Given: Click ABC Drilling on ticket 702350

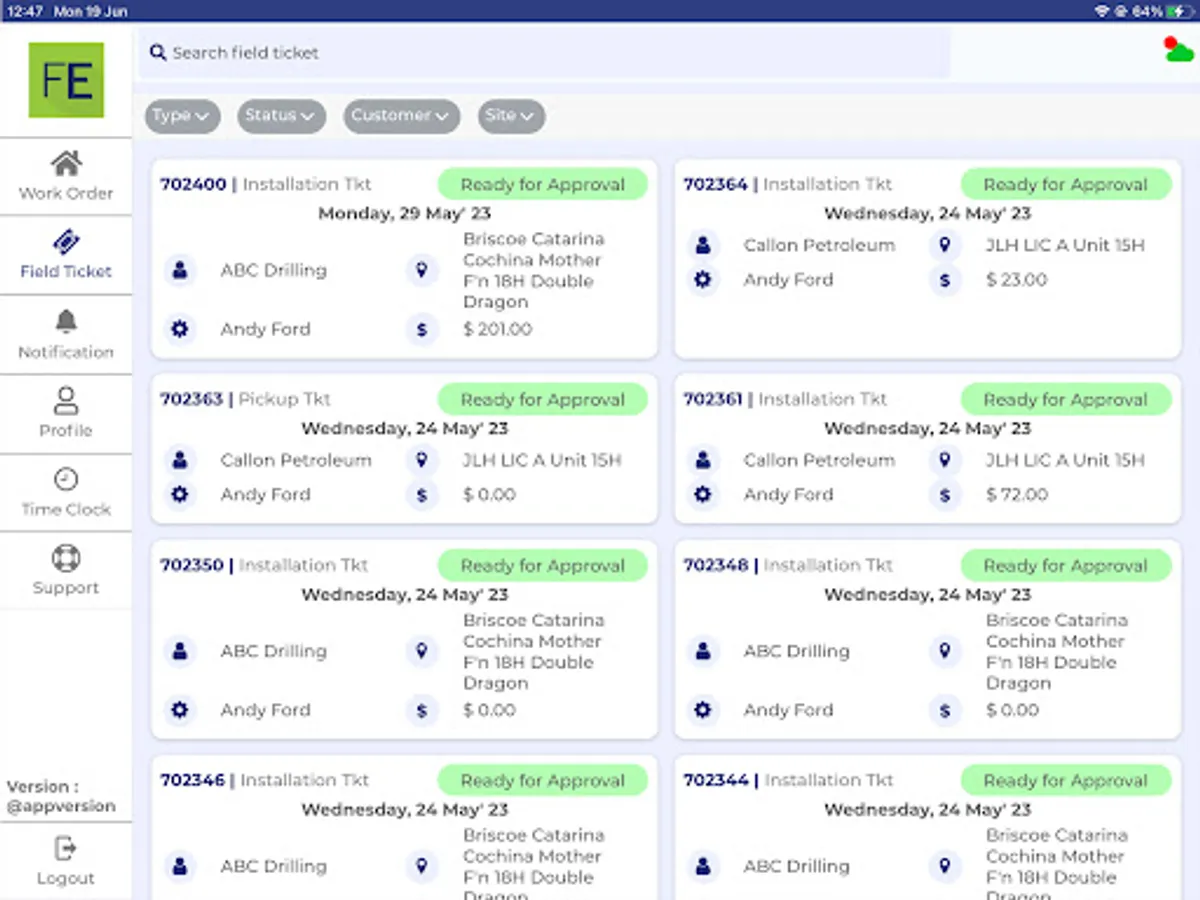Looking at the screenshot, I should (x=274, y=651).
